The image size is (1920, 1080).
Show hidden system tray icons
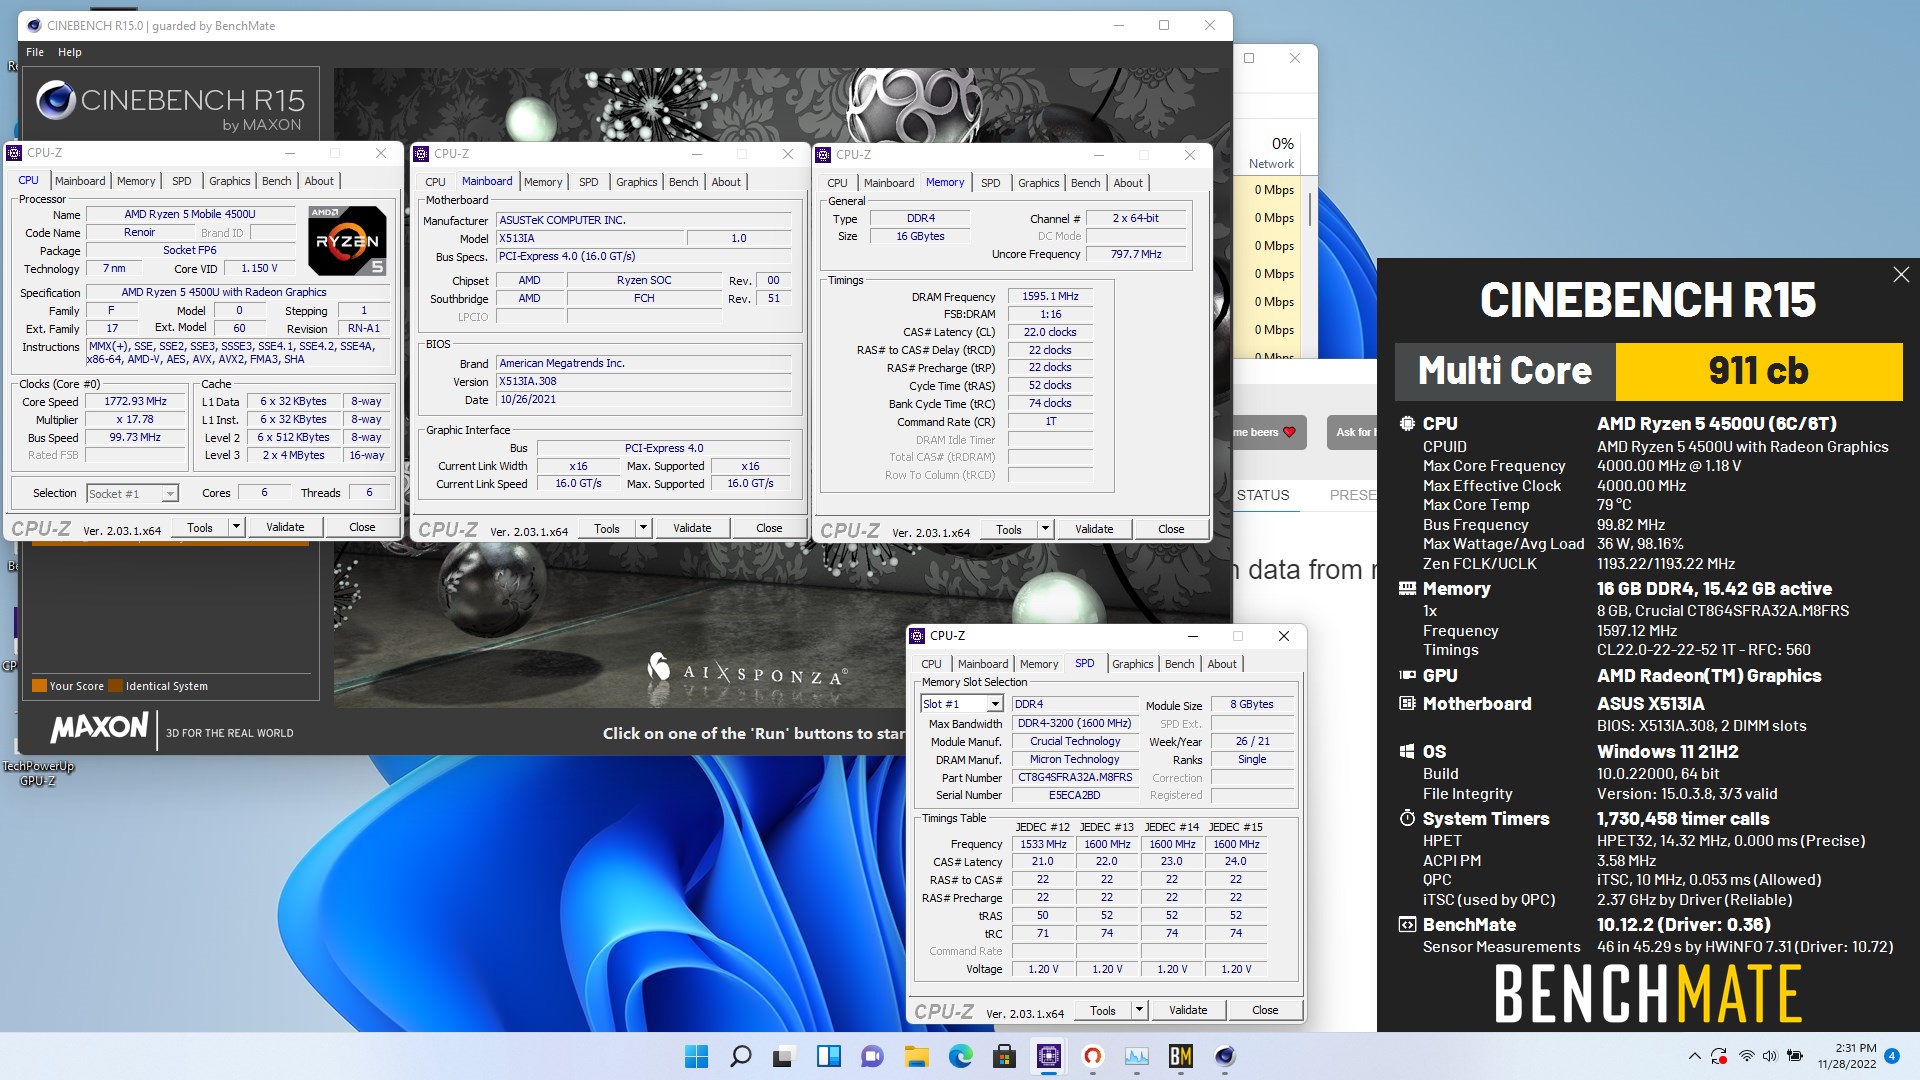pos(1694,1056)
